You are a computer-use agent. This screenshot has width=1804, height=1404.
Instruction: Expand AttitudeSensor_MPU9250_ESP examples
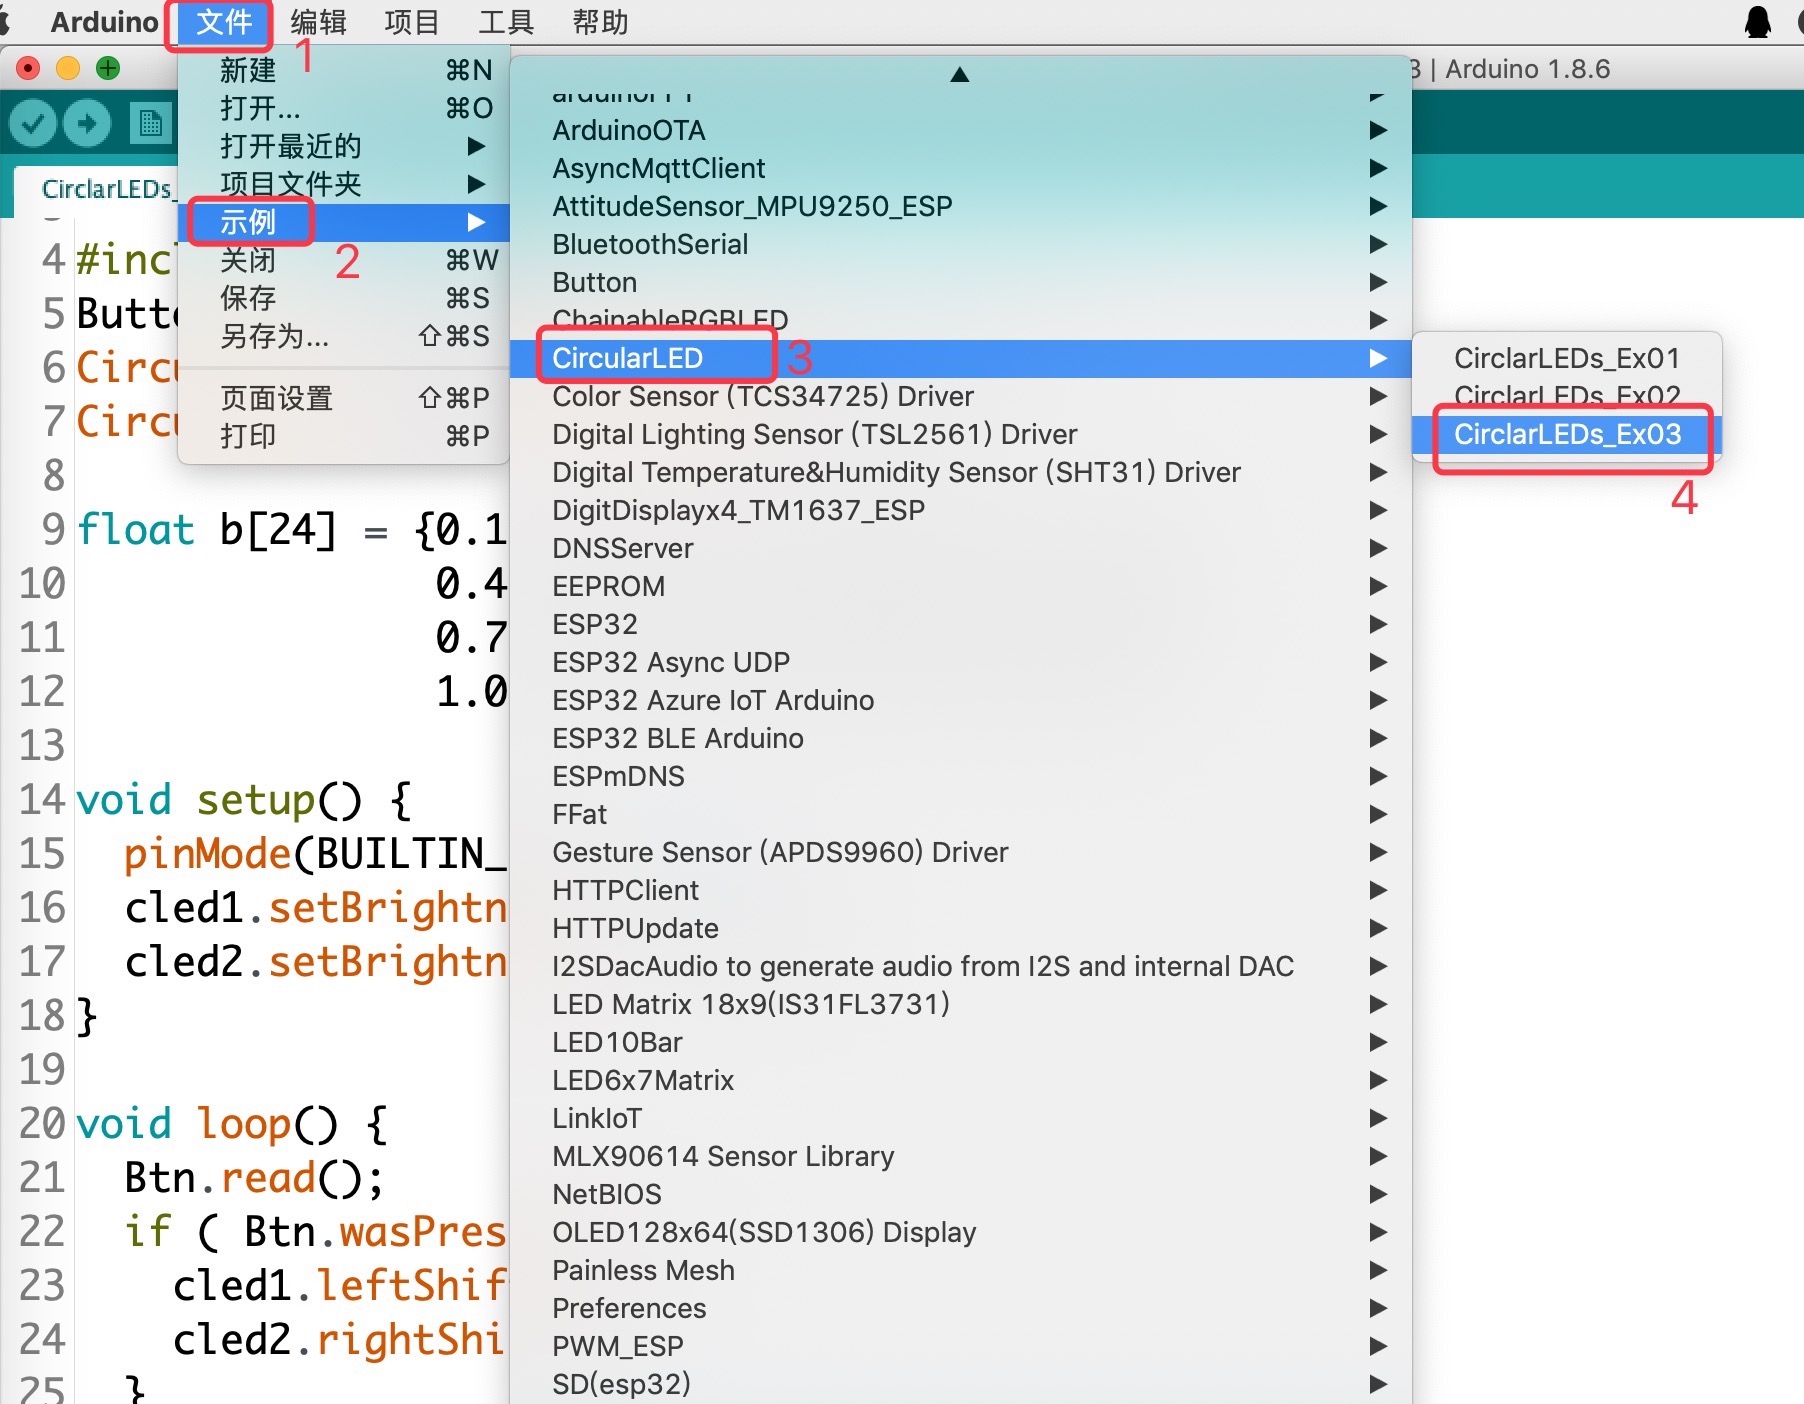click(960, 206)
